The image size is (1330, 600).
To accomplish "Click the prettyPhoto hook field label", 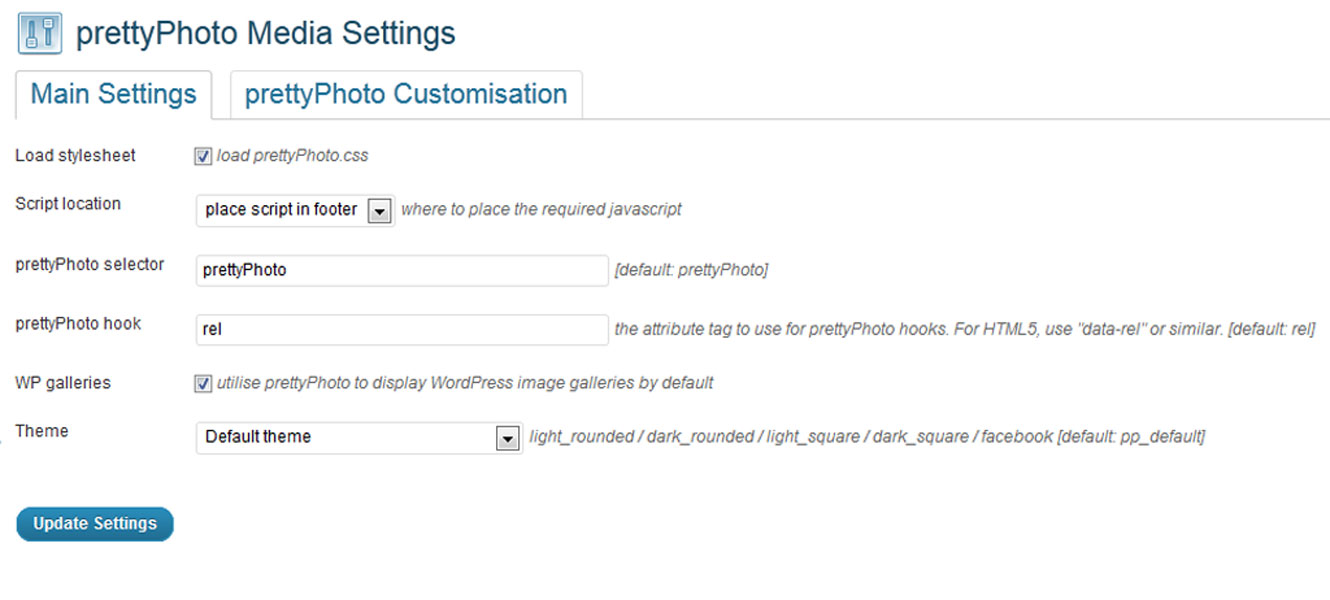I will [x=78, y=323].
